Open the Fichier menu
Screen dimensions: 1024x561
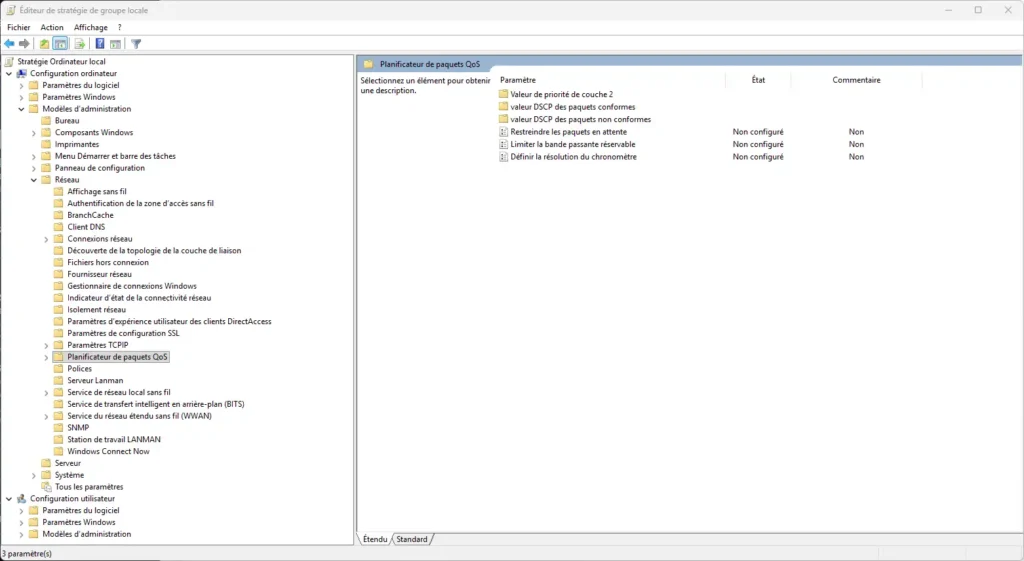pos(18,27)
